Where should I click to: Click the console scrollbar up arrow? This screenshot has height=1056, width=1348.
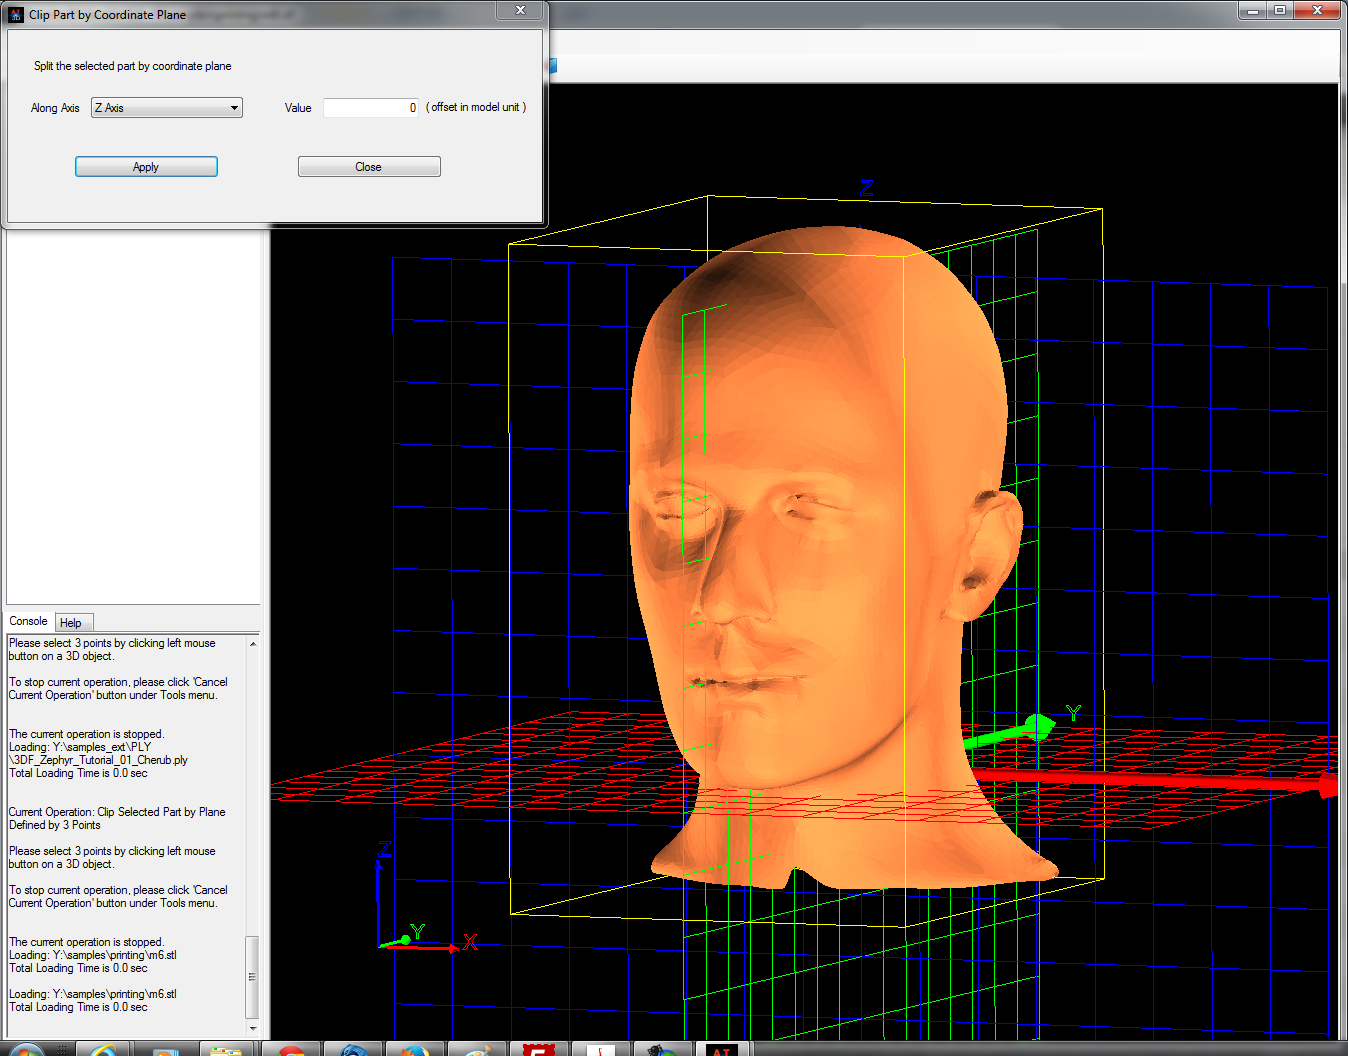(x=252, y=644)
